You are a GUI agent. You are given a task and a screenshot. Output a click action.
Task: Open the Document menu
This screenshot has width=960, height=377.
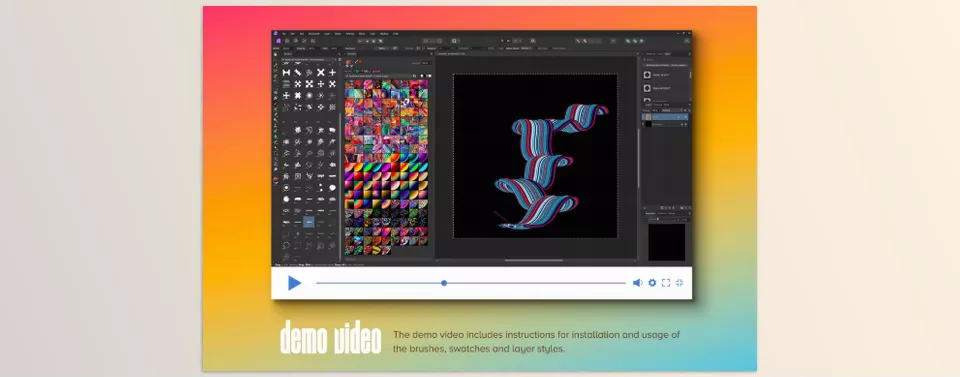click(314, 34)
